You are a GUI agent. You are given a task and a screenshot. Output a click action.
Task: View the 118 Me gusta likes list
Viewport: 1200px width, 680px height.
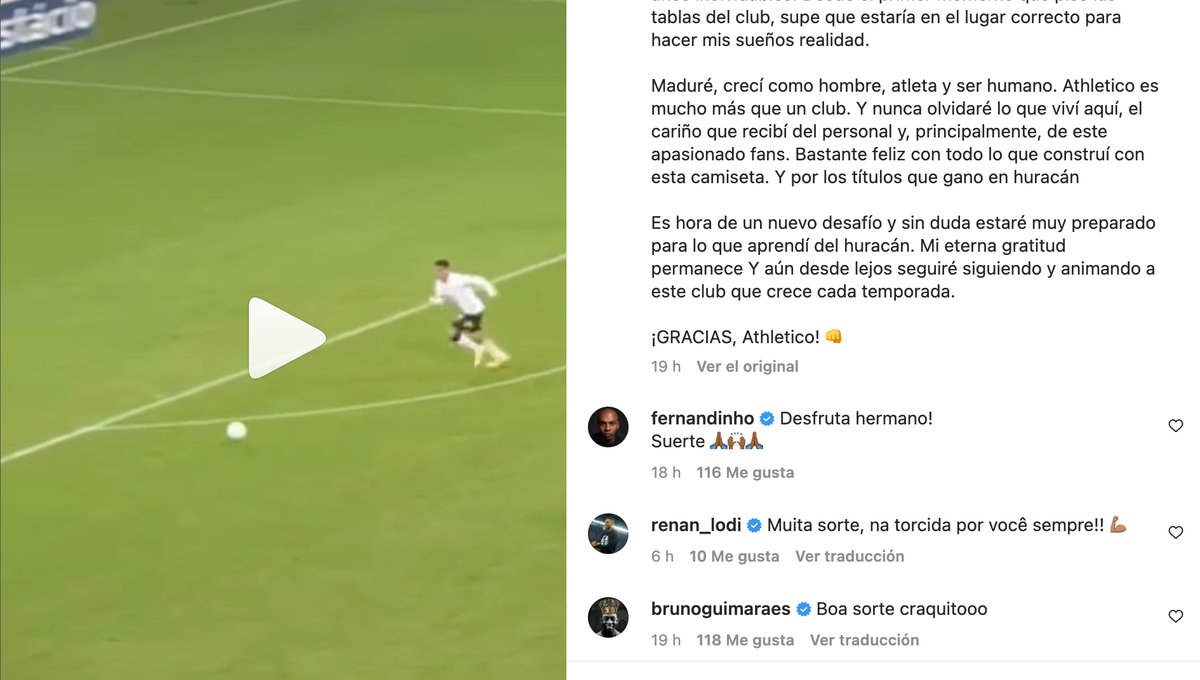pyautogui.click(x=745, y=640)
